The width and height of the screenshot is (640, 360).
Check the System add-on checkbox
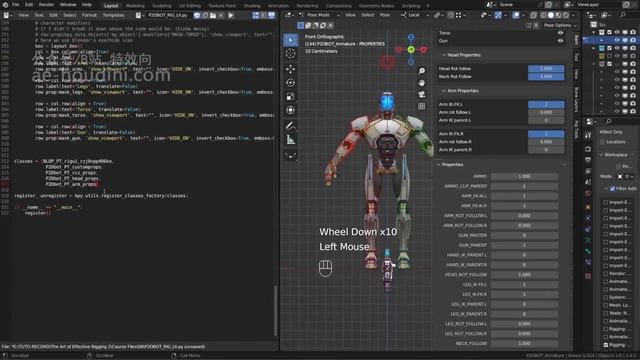click(606, 297)
